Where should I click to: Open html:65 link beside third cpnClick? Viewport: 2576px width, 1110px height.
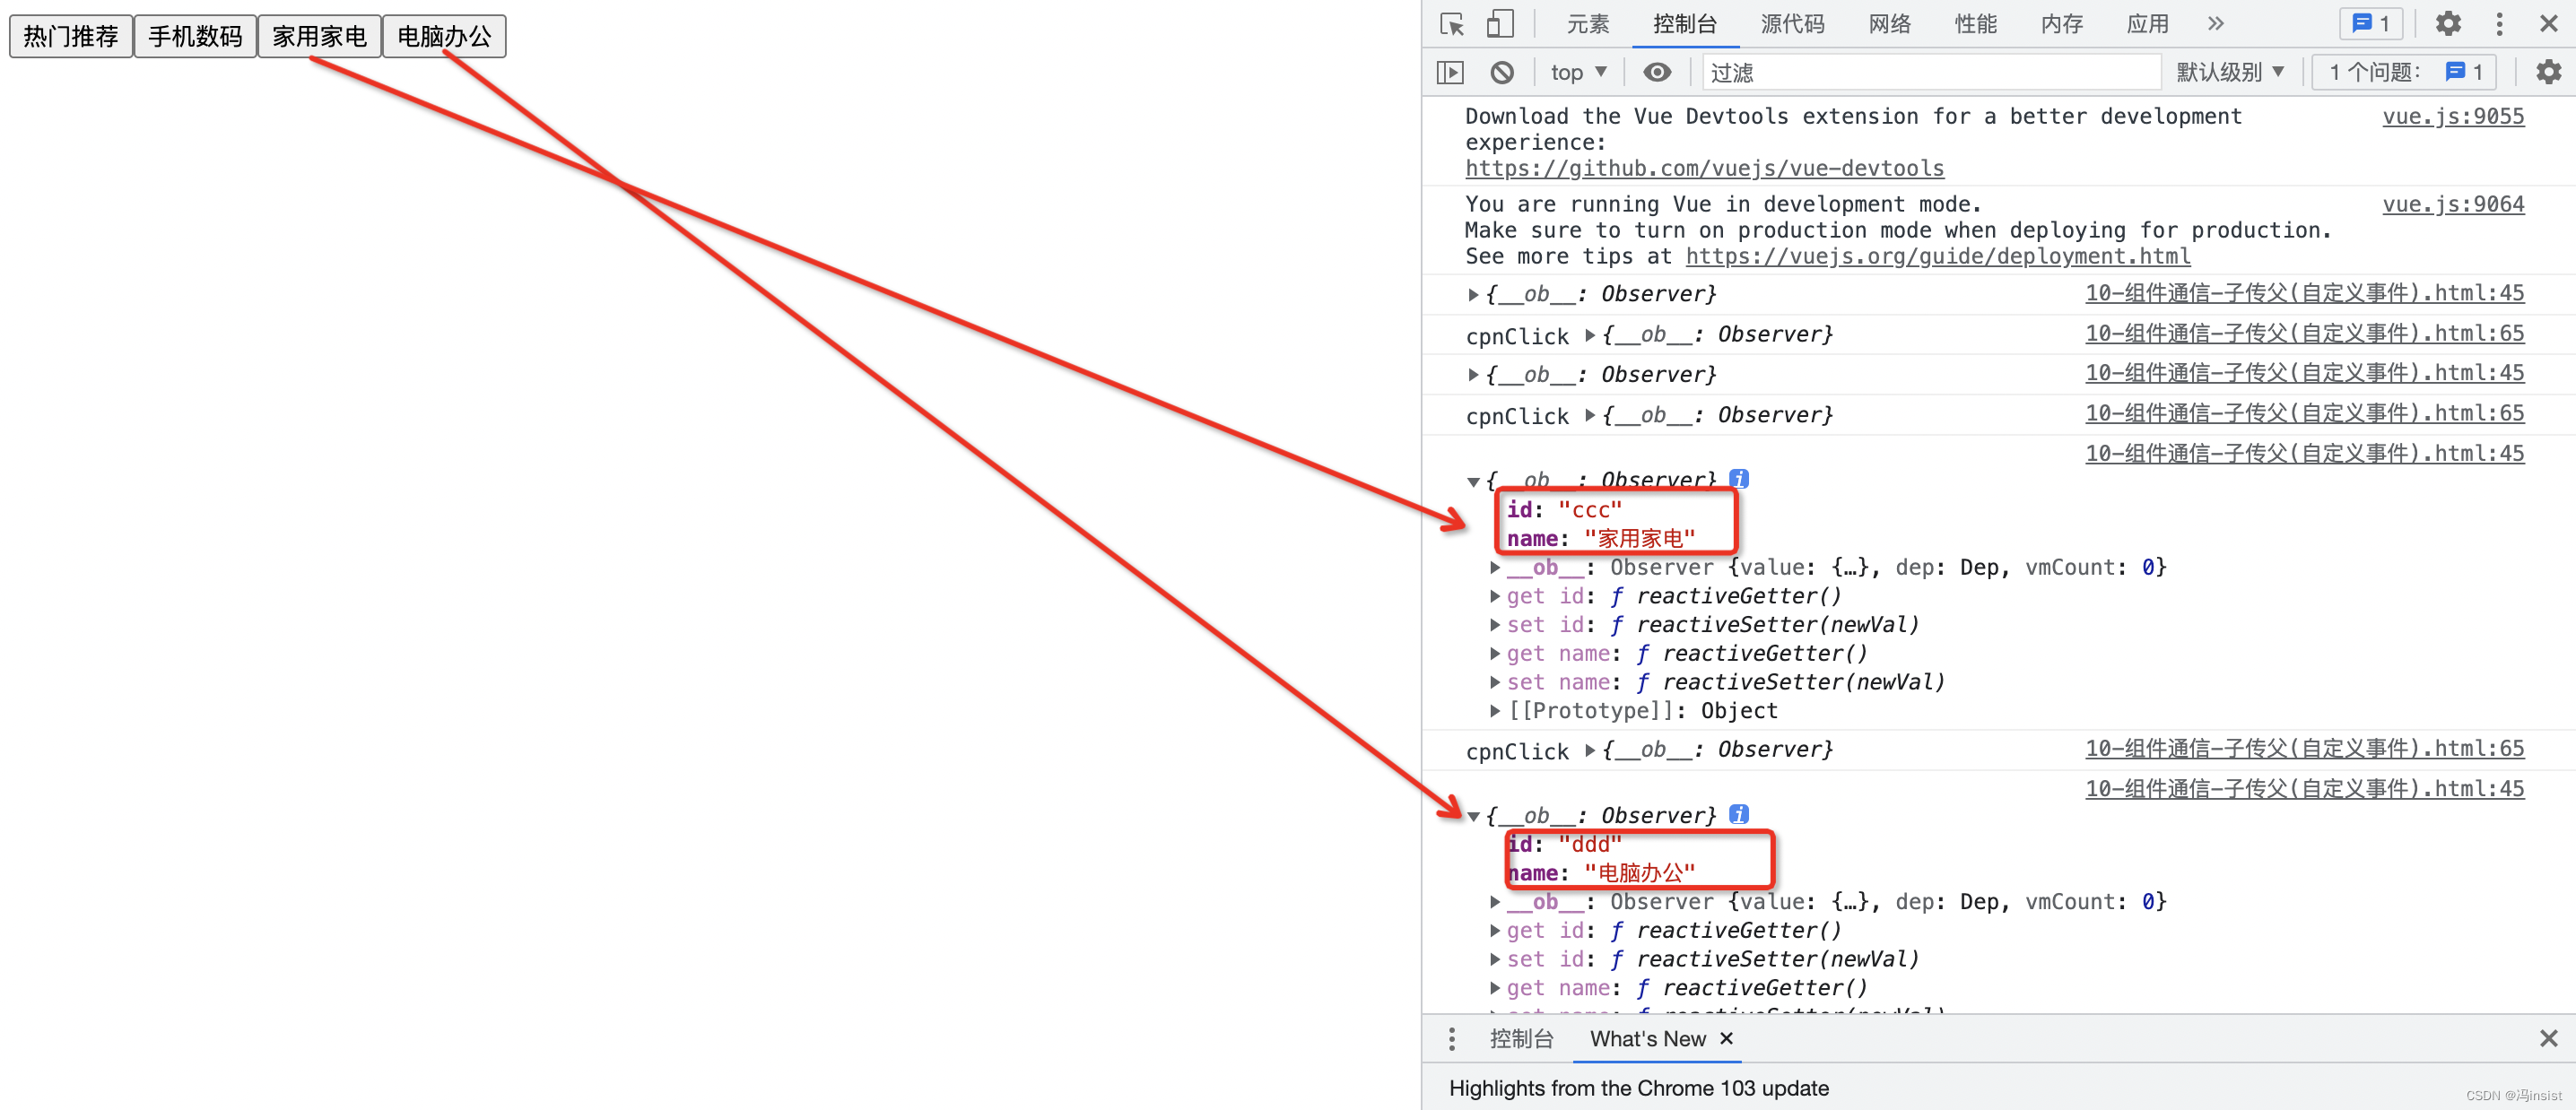(2305, 748)
